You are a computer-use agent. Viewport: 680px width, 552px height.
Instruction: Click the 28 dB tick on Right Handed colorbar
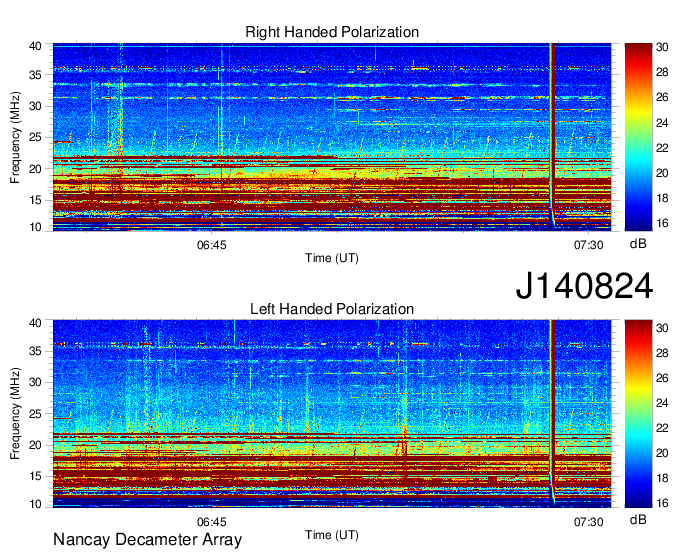coord(662,72)
